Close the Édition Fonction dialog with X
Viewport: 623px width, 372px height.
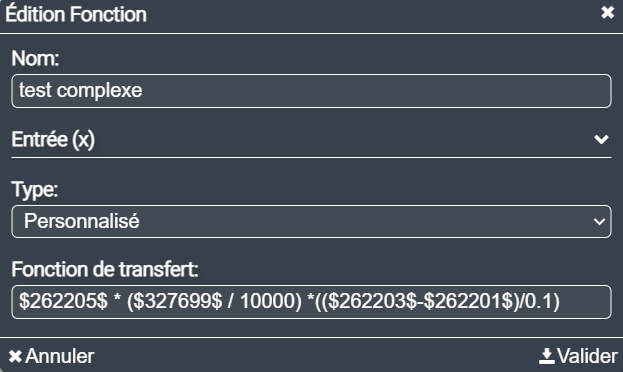(608, 13)
